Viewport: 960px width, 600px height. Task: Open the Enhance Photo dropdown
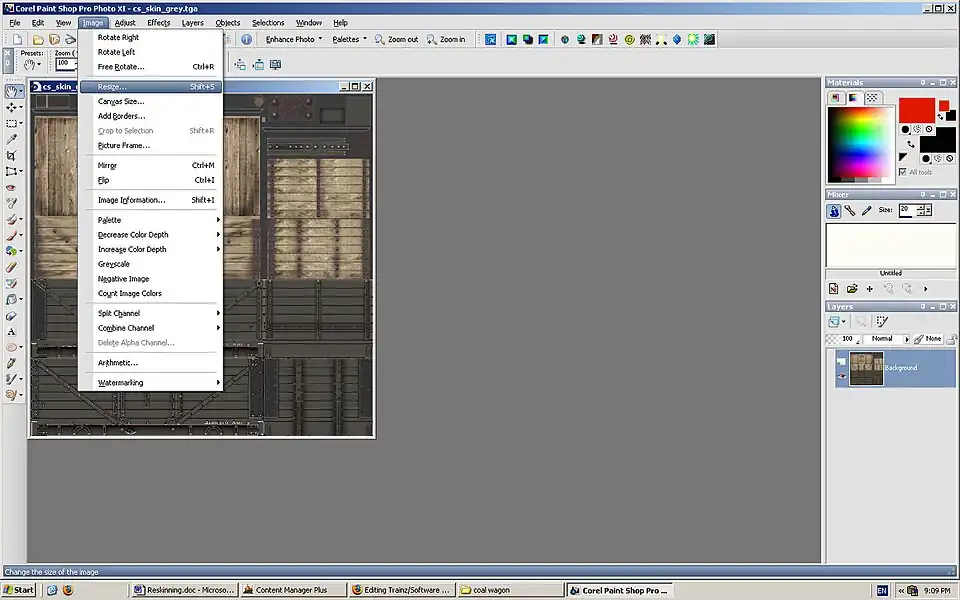(x=293, y=40)
